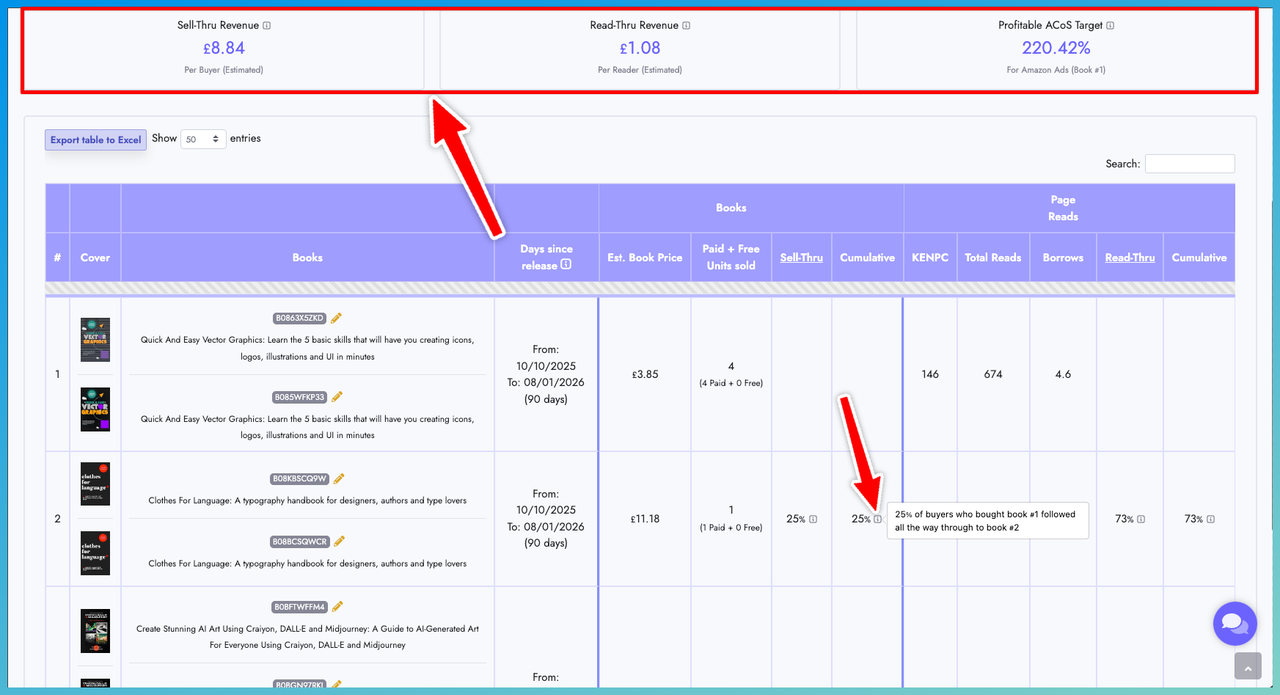1280x695 pixels.
Task: Open the chat support bubble
Action: click(x=1234, y=624)
